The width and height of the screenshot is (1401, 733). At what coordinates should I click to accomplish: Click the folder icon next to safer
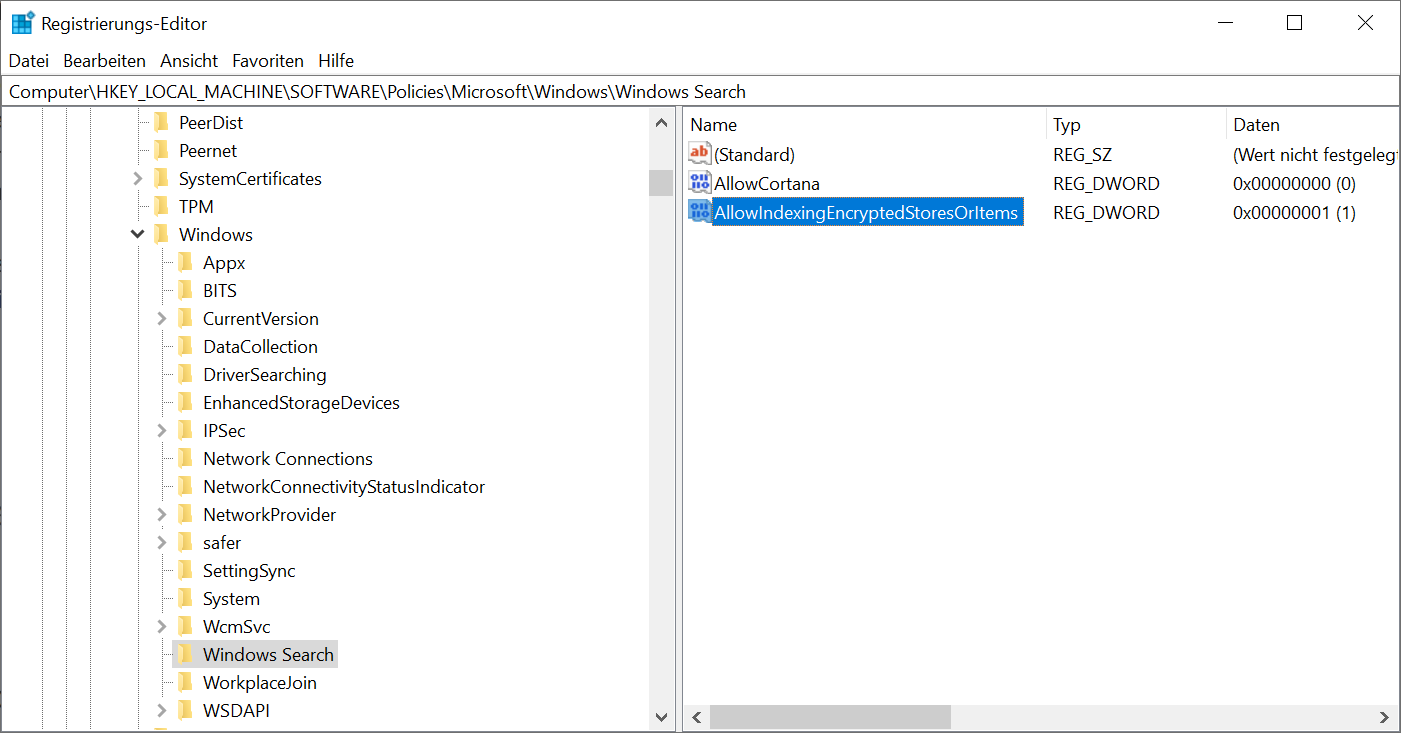[x=185, y=543]
